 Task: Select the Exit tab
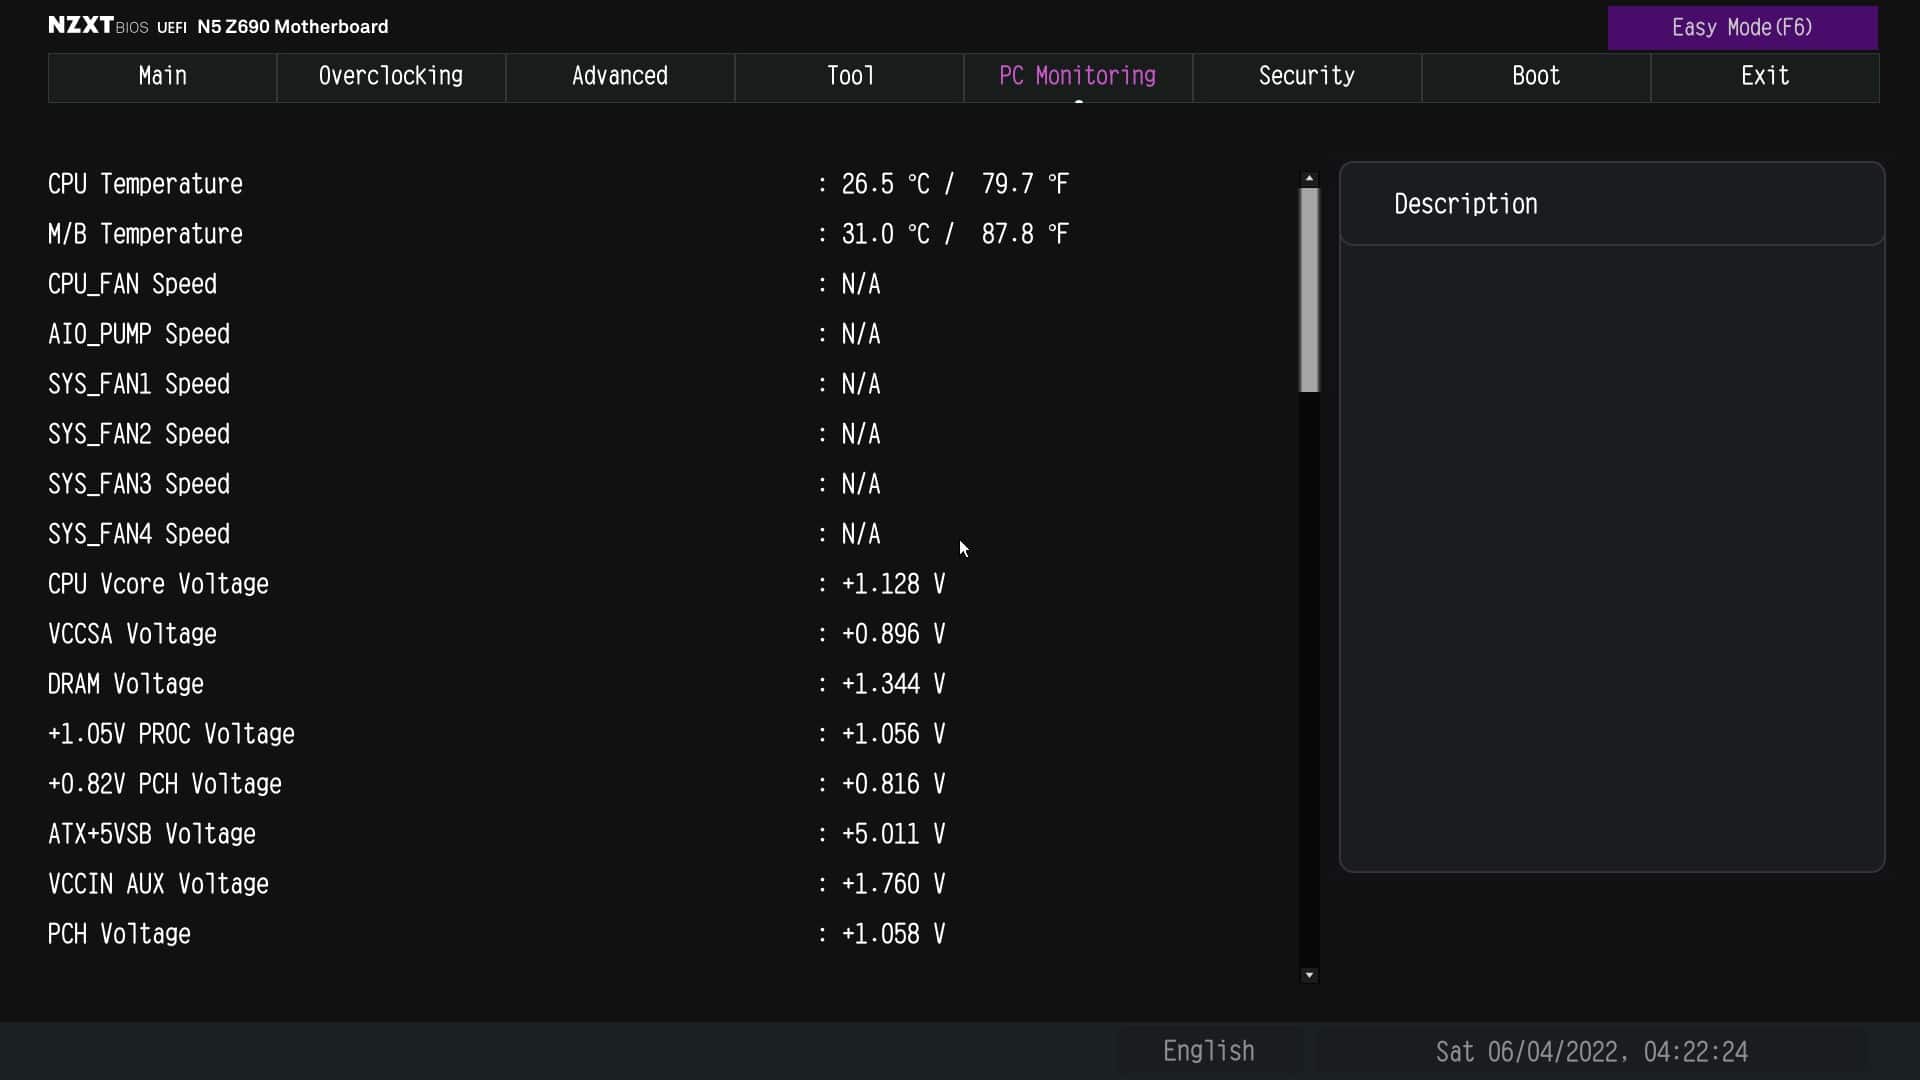click(x=1765, y=77)
